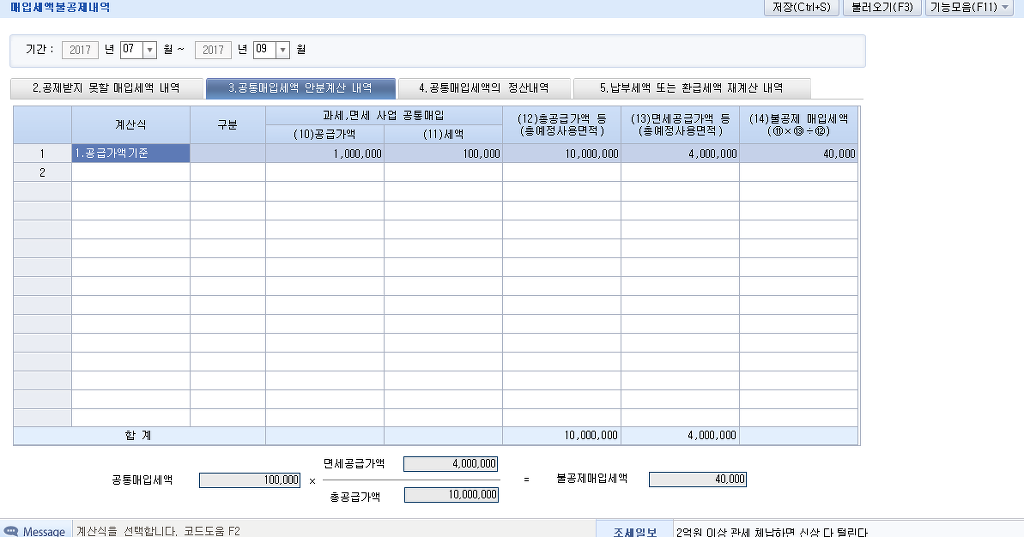Screen dimensions: 1024x537
Task: Click the 면세공급가액 field showing 4,000,000
Action: click(x=451, y=464)
